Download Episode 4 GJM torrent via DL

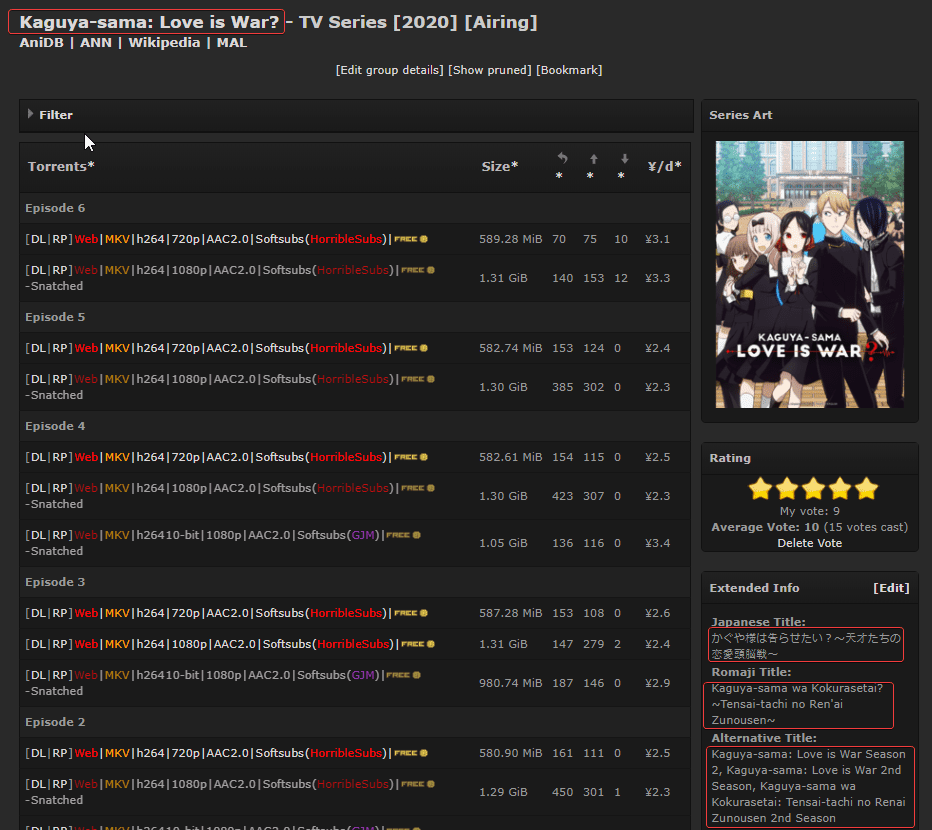(x=38, y=535)
